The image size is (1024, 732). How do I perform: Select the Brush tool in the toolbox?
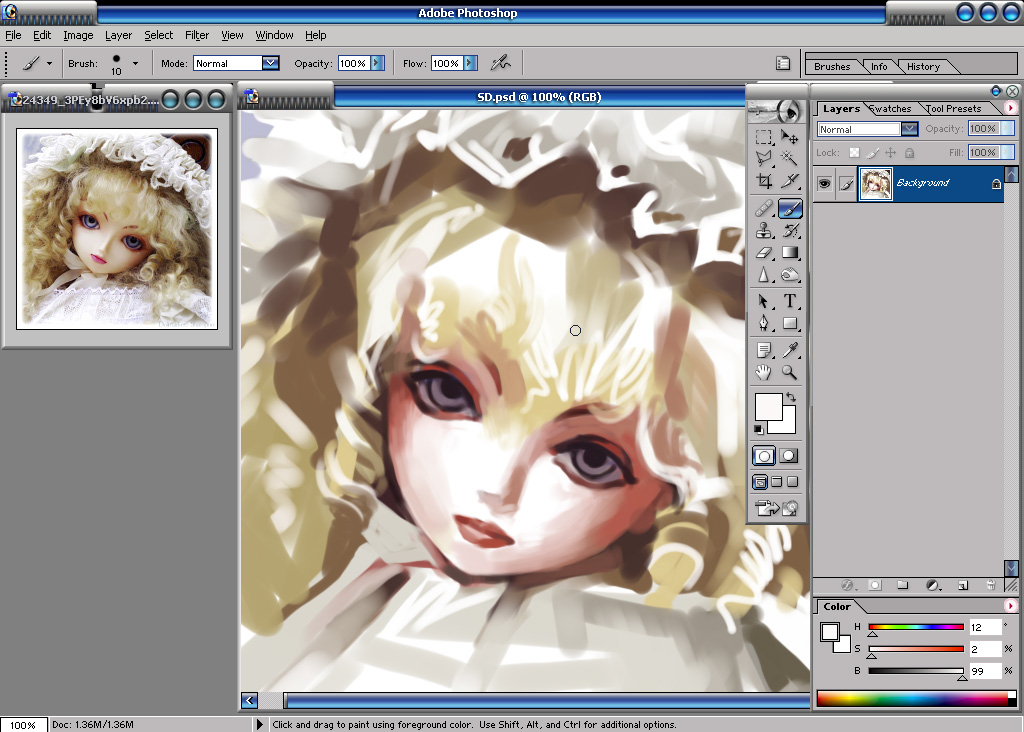click(x=790, y=208)
